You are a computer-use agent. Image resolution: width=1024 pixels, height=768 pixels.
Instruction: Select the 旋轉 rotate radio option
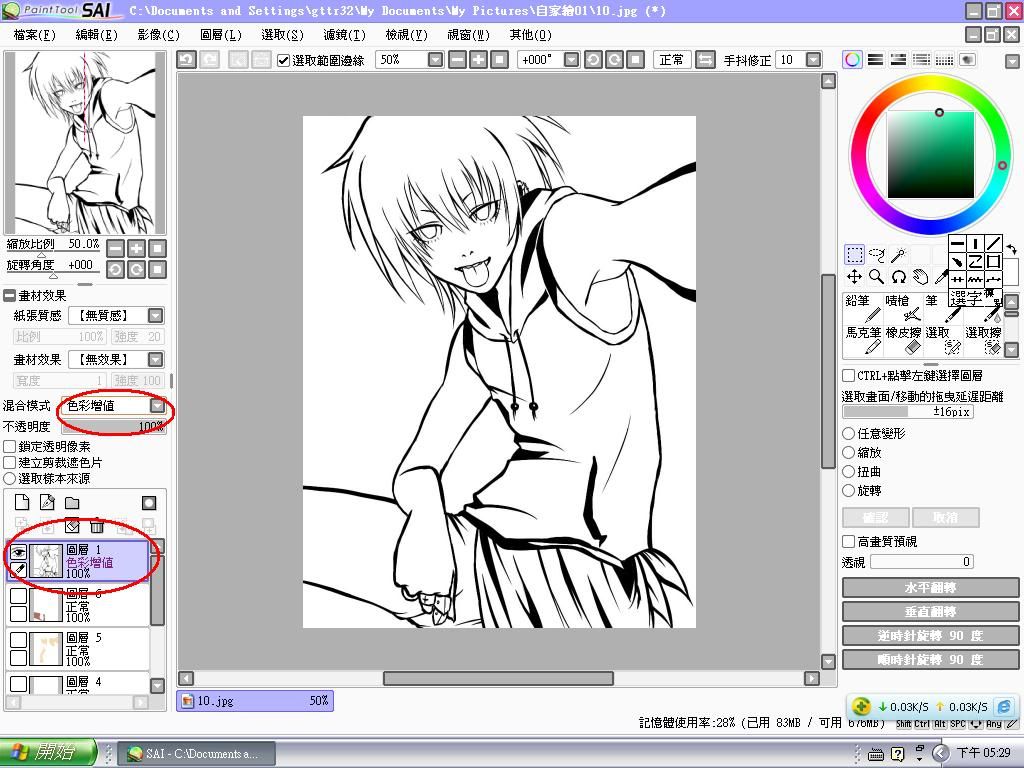click(x=848, y=490)
